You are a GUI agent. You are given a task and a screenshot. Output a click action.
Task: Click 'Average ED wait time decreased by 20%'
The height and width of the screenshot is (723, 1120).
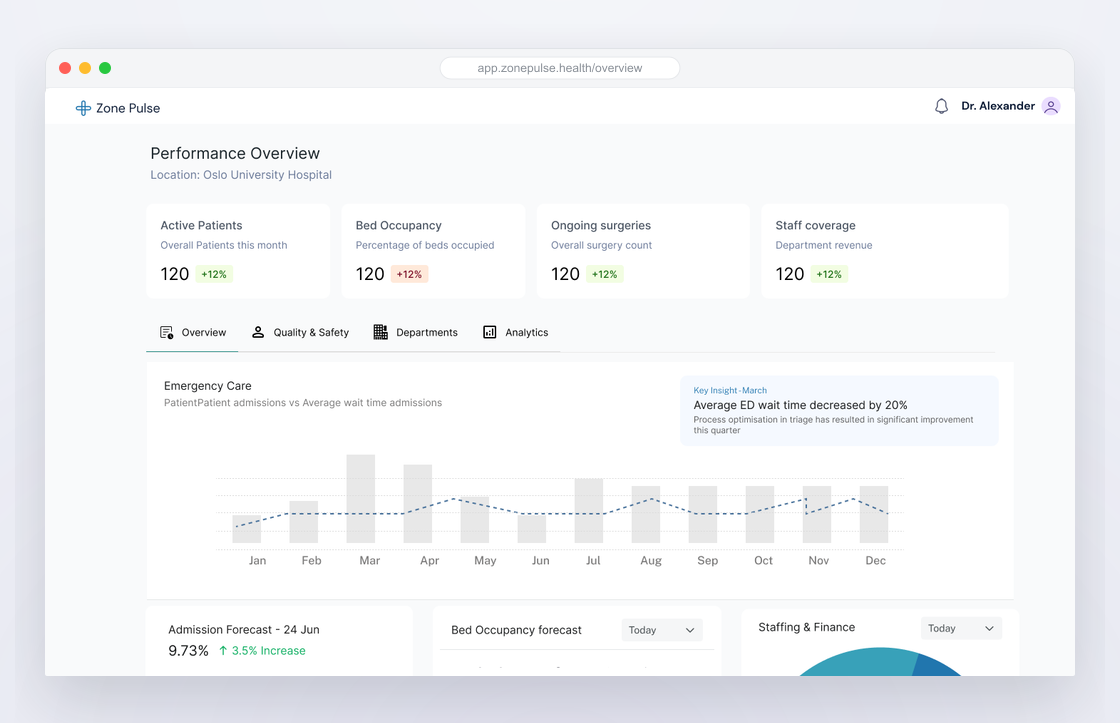[x=800, y=404]
